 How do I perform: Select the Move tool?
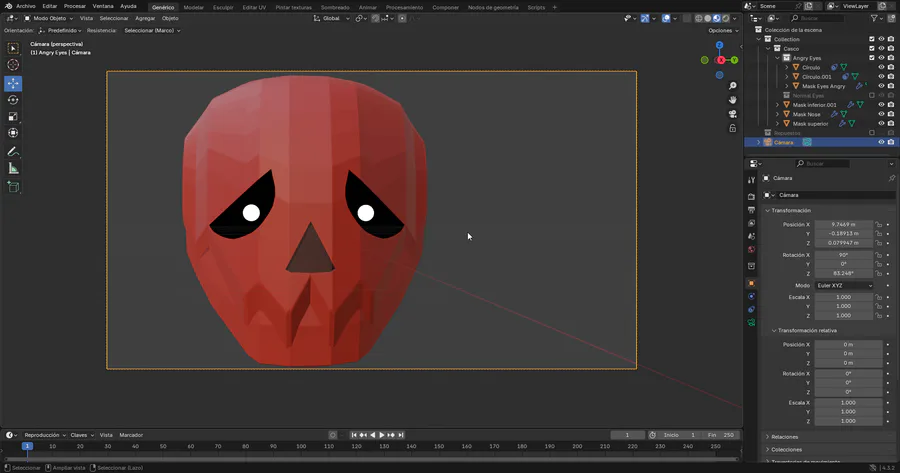coord(13,83)
